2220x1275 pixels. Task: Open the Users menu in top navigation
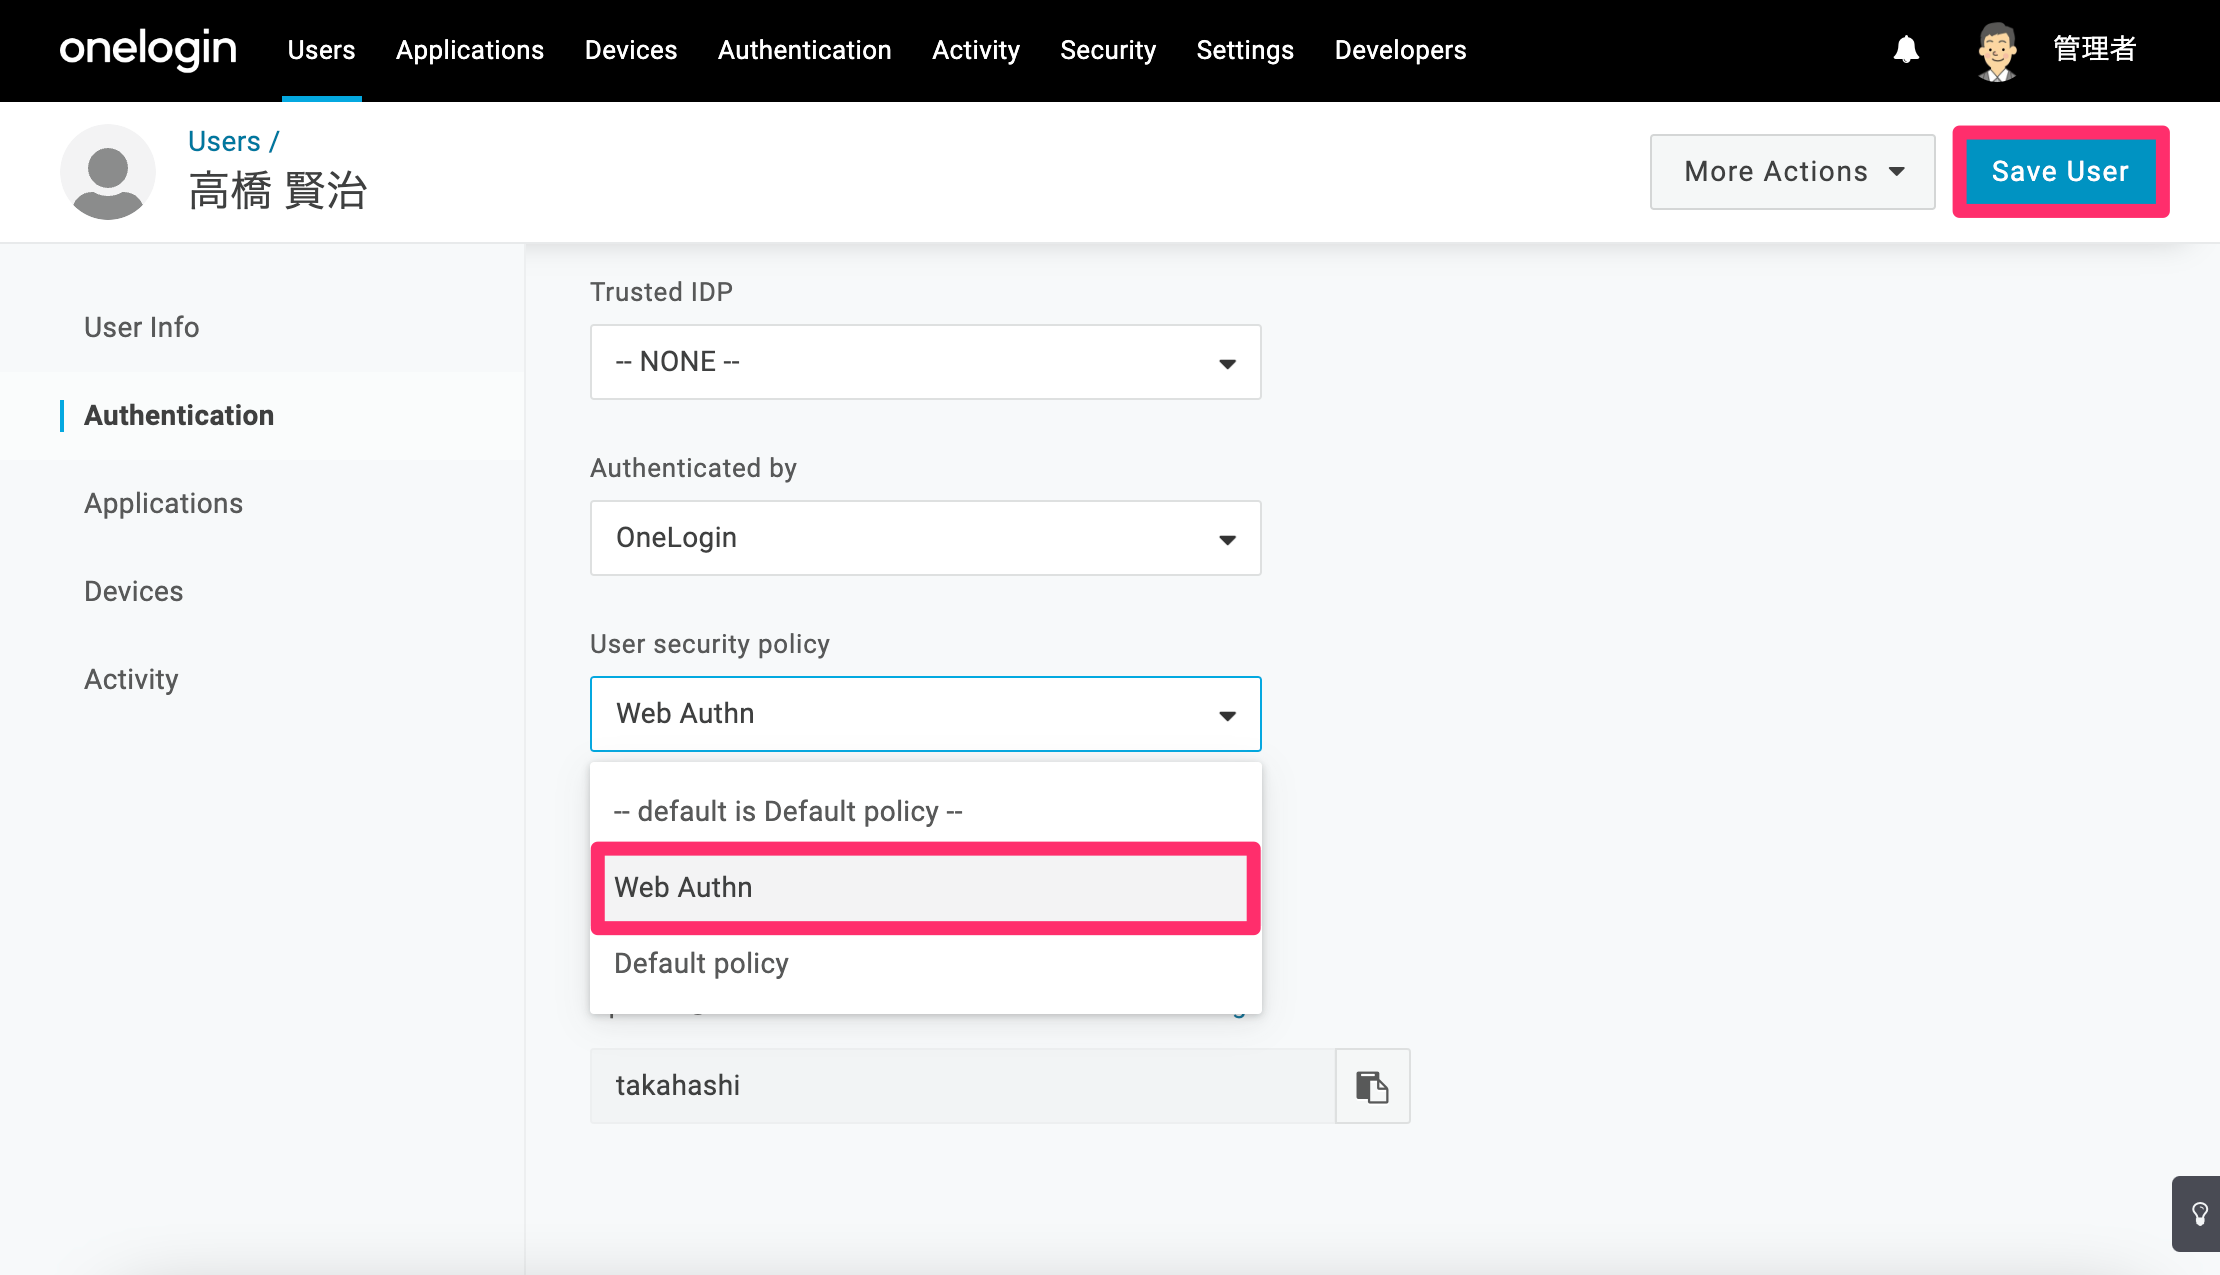[321, 50]
